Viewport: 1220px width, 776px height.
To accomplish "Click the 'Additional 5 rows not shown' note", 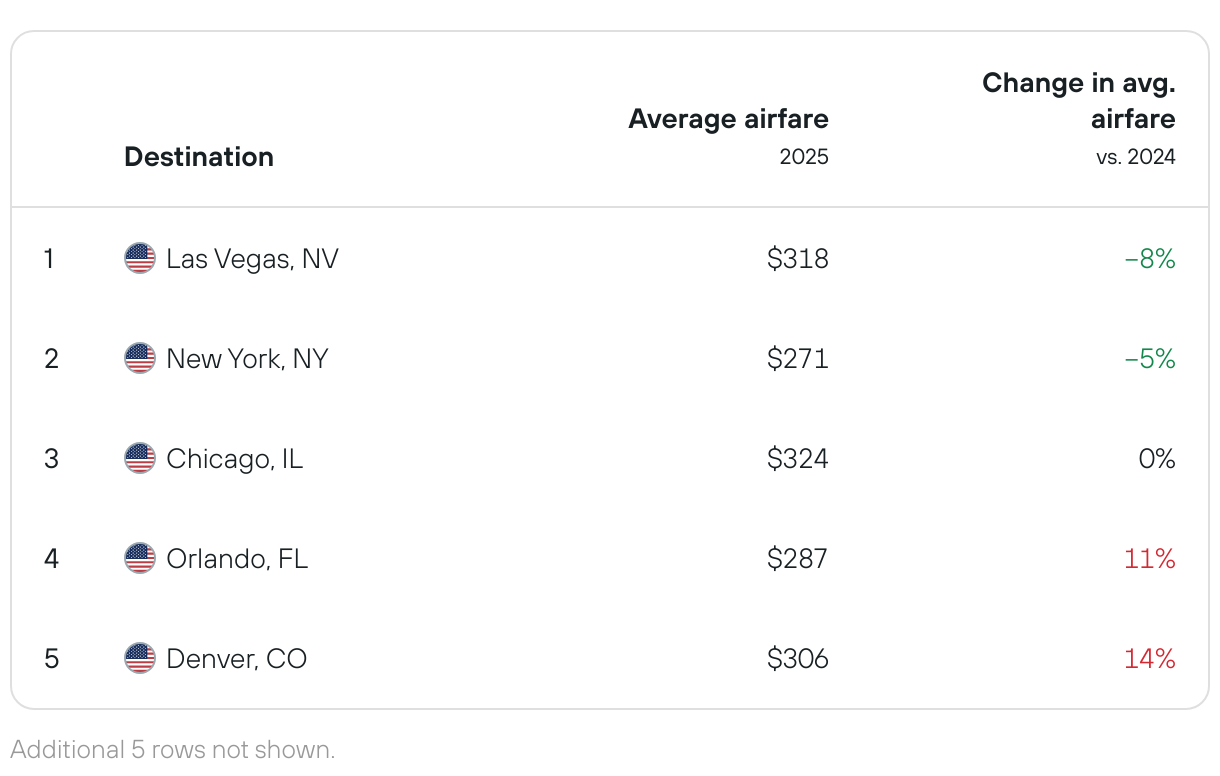I will tap(173, 750).
